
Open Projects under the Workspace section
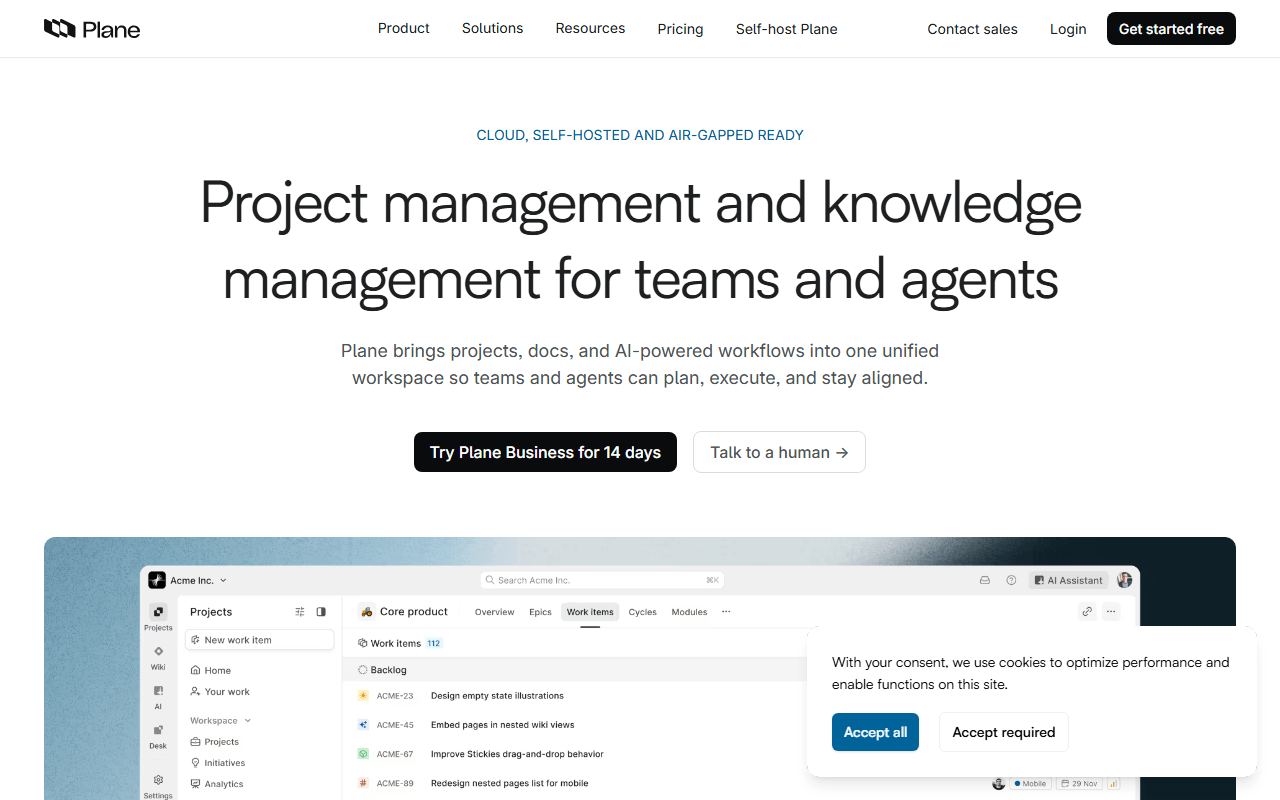coord(215,742)
